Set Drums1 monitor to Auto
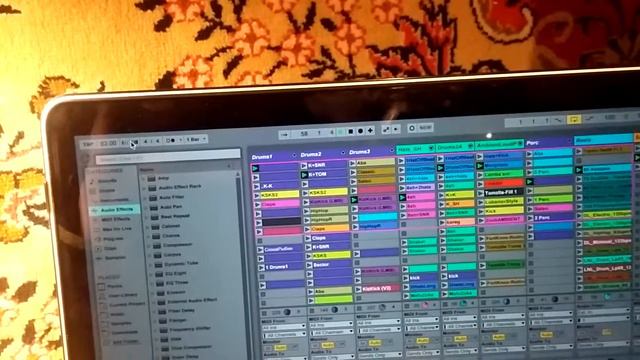Image resolution: width=640 pixels, height=360 pixels. [x=280, y=347]
